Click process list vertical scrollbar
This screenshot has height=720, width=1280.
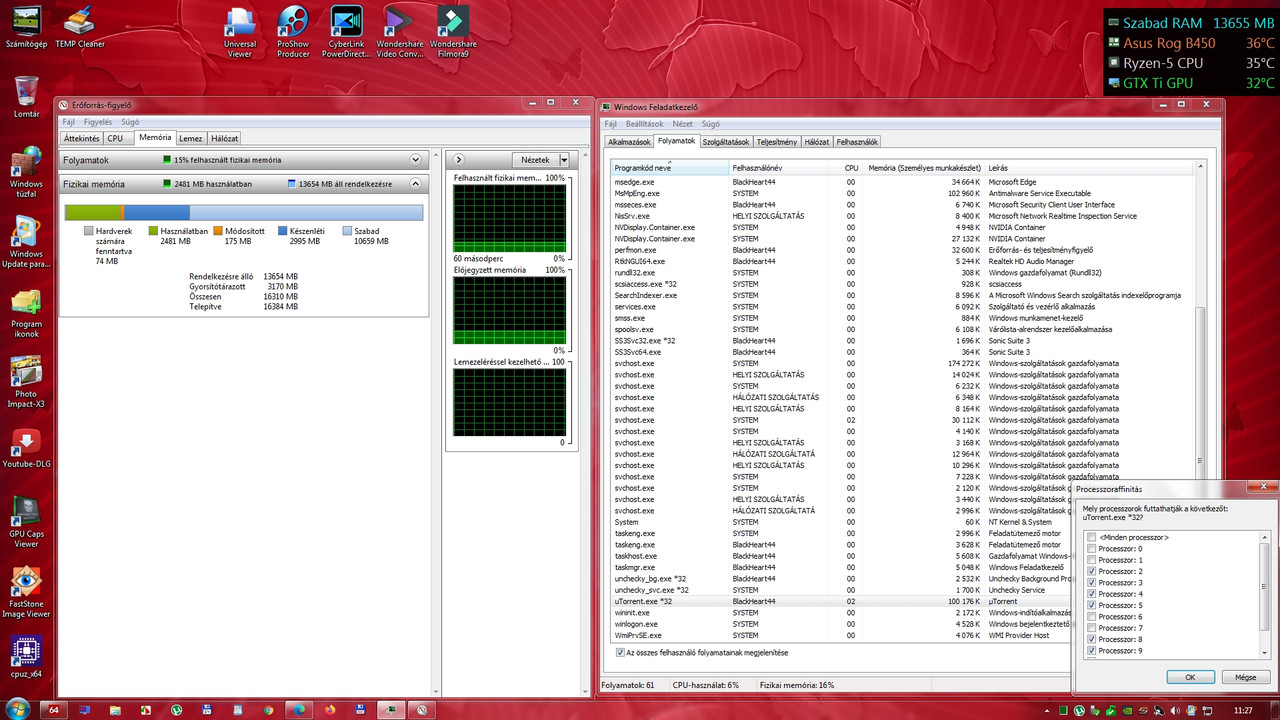tap(1202, 393)
